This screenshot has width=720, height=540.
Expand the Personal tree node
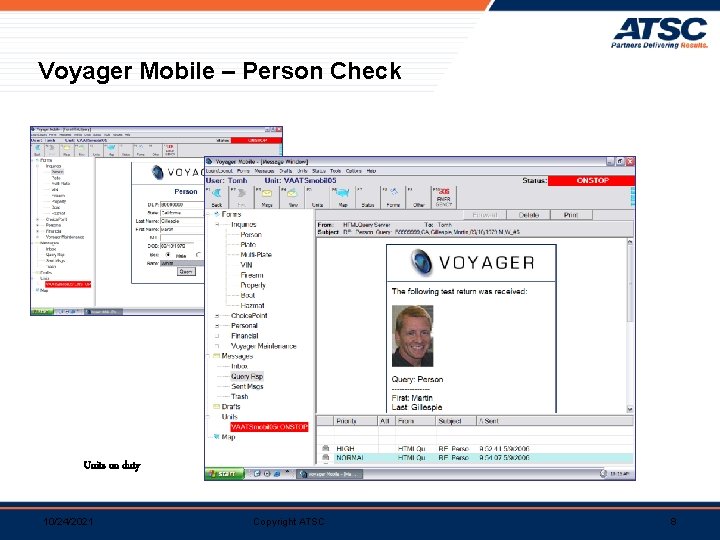(217, 326)
